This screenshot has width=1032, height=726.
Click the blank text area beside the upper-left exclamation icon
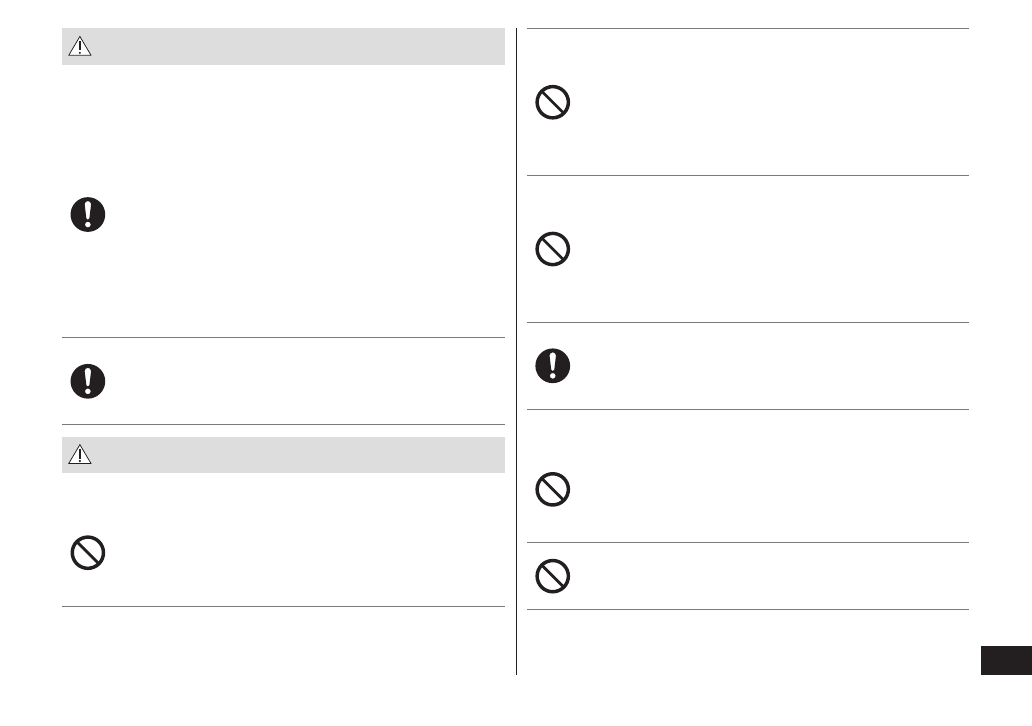point(300,215)
